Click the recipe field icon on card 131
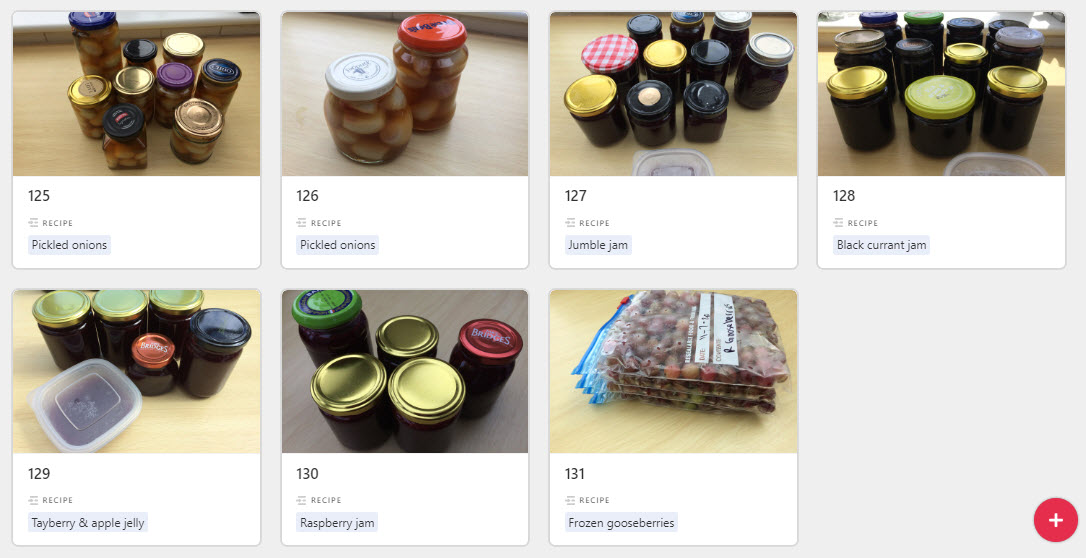 click(x=570, y=500)
